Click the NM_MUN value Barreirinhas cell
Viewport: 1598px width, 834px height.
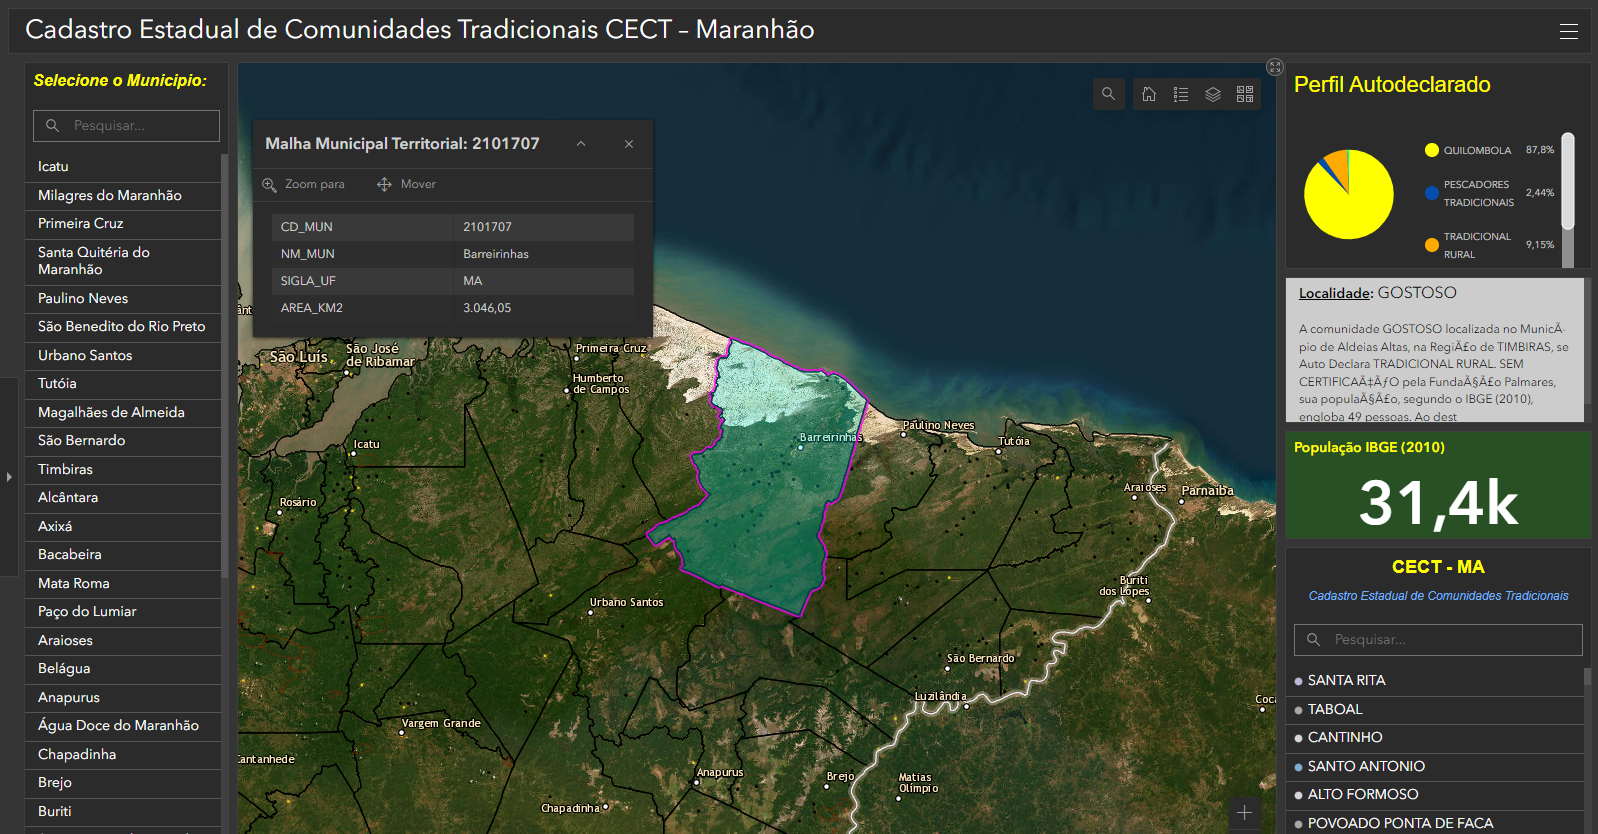click(x=543, y=254)
